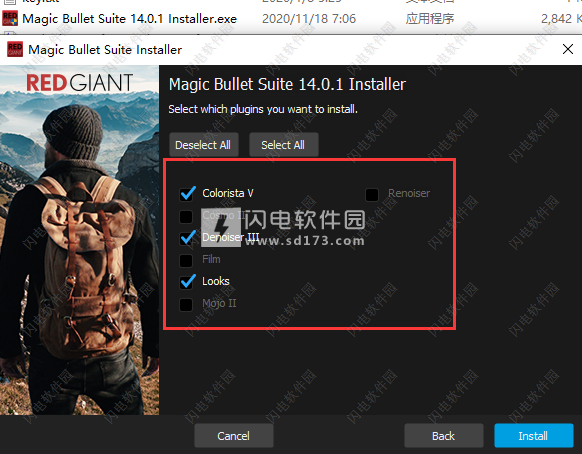
Task: Tick the Film plugin checkbox
Action: [x=186, y=260]
